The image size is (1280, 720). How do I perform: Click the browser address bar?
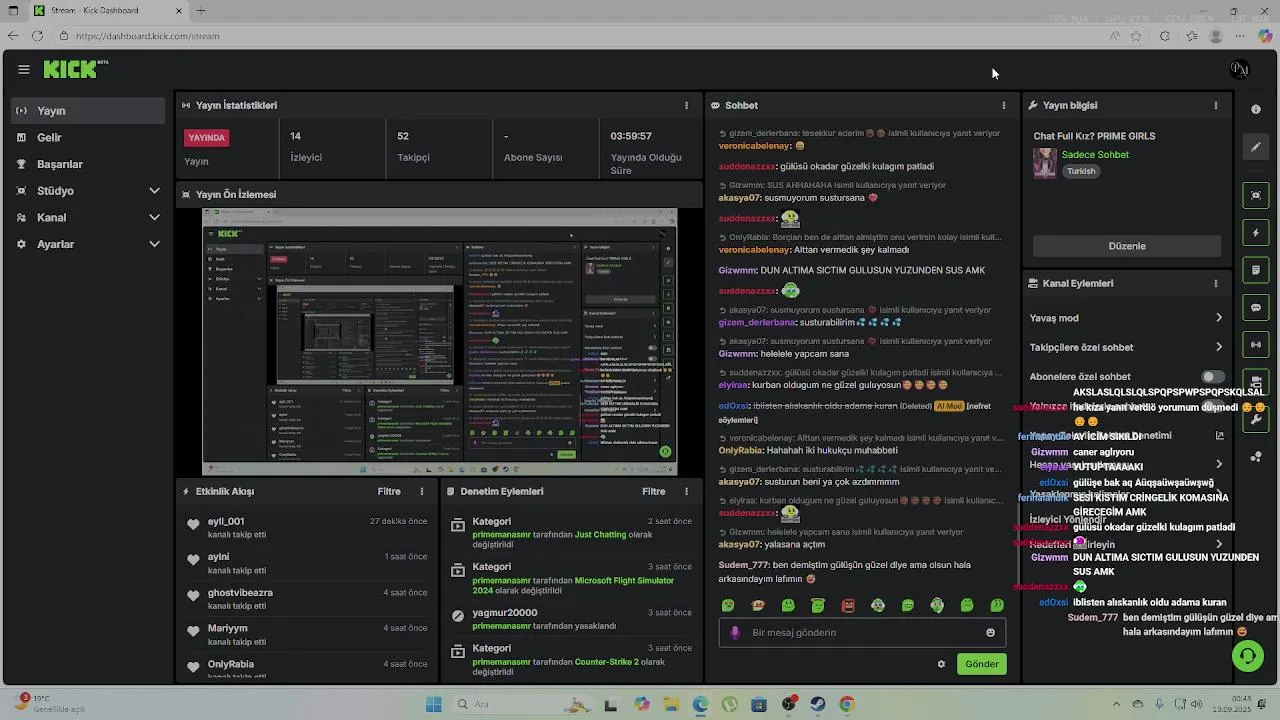[x=580, y=36]
